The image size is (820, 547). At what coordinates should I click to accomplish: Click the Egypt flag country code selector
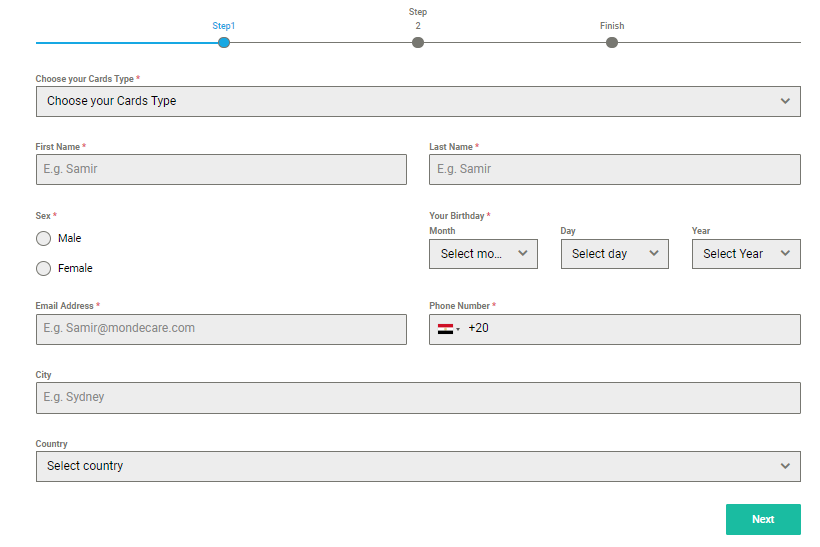448,329
